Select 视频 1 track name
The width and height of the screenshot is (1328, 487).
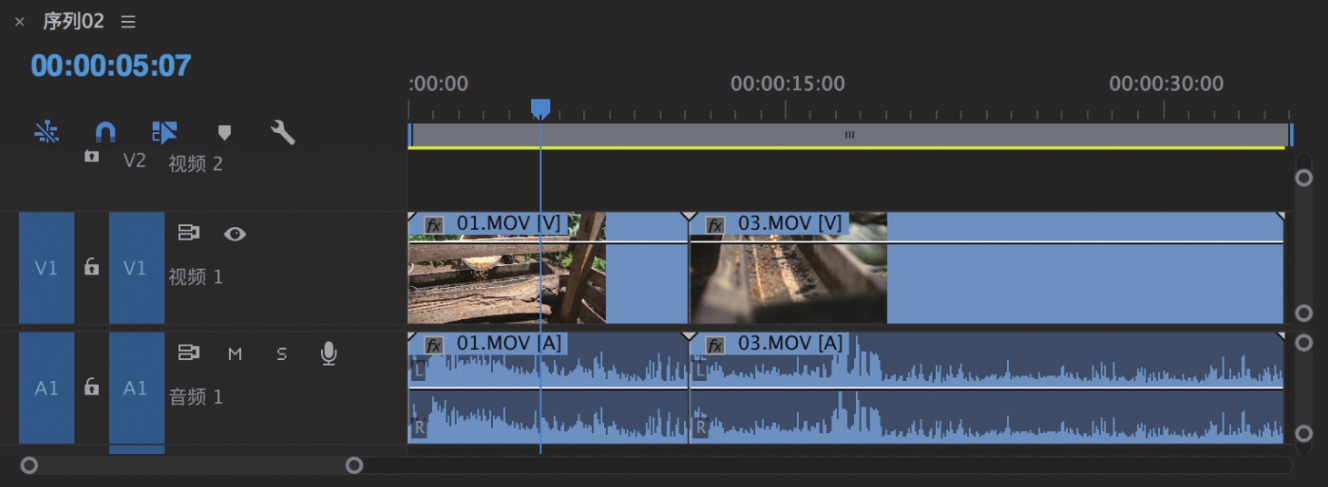point(195,277)
